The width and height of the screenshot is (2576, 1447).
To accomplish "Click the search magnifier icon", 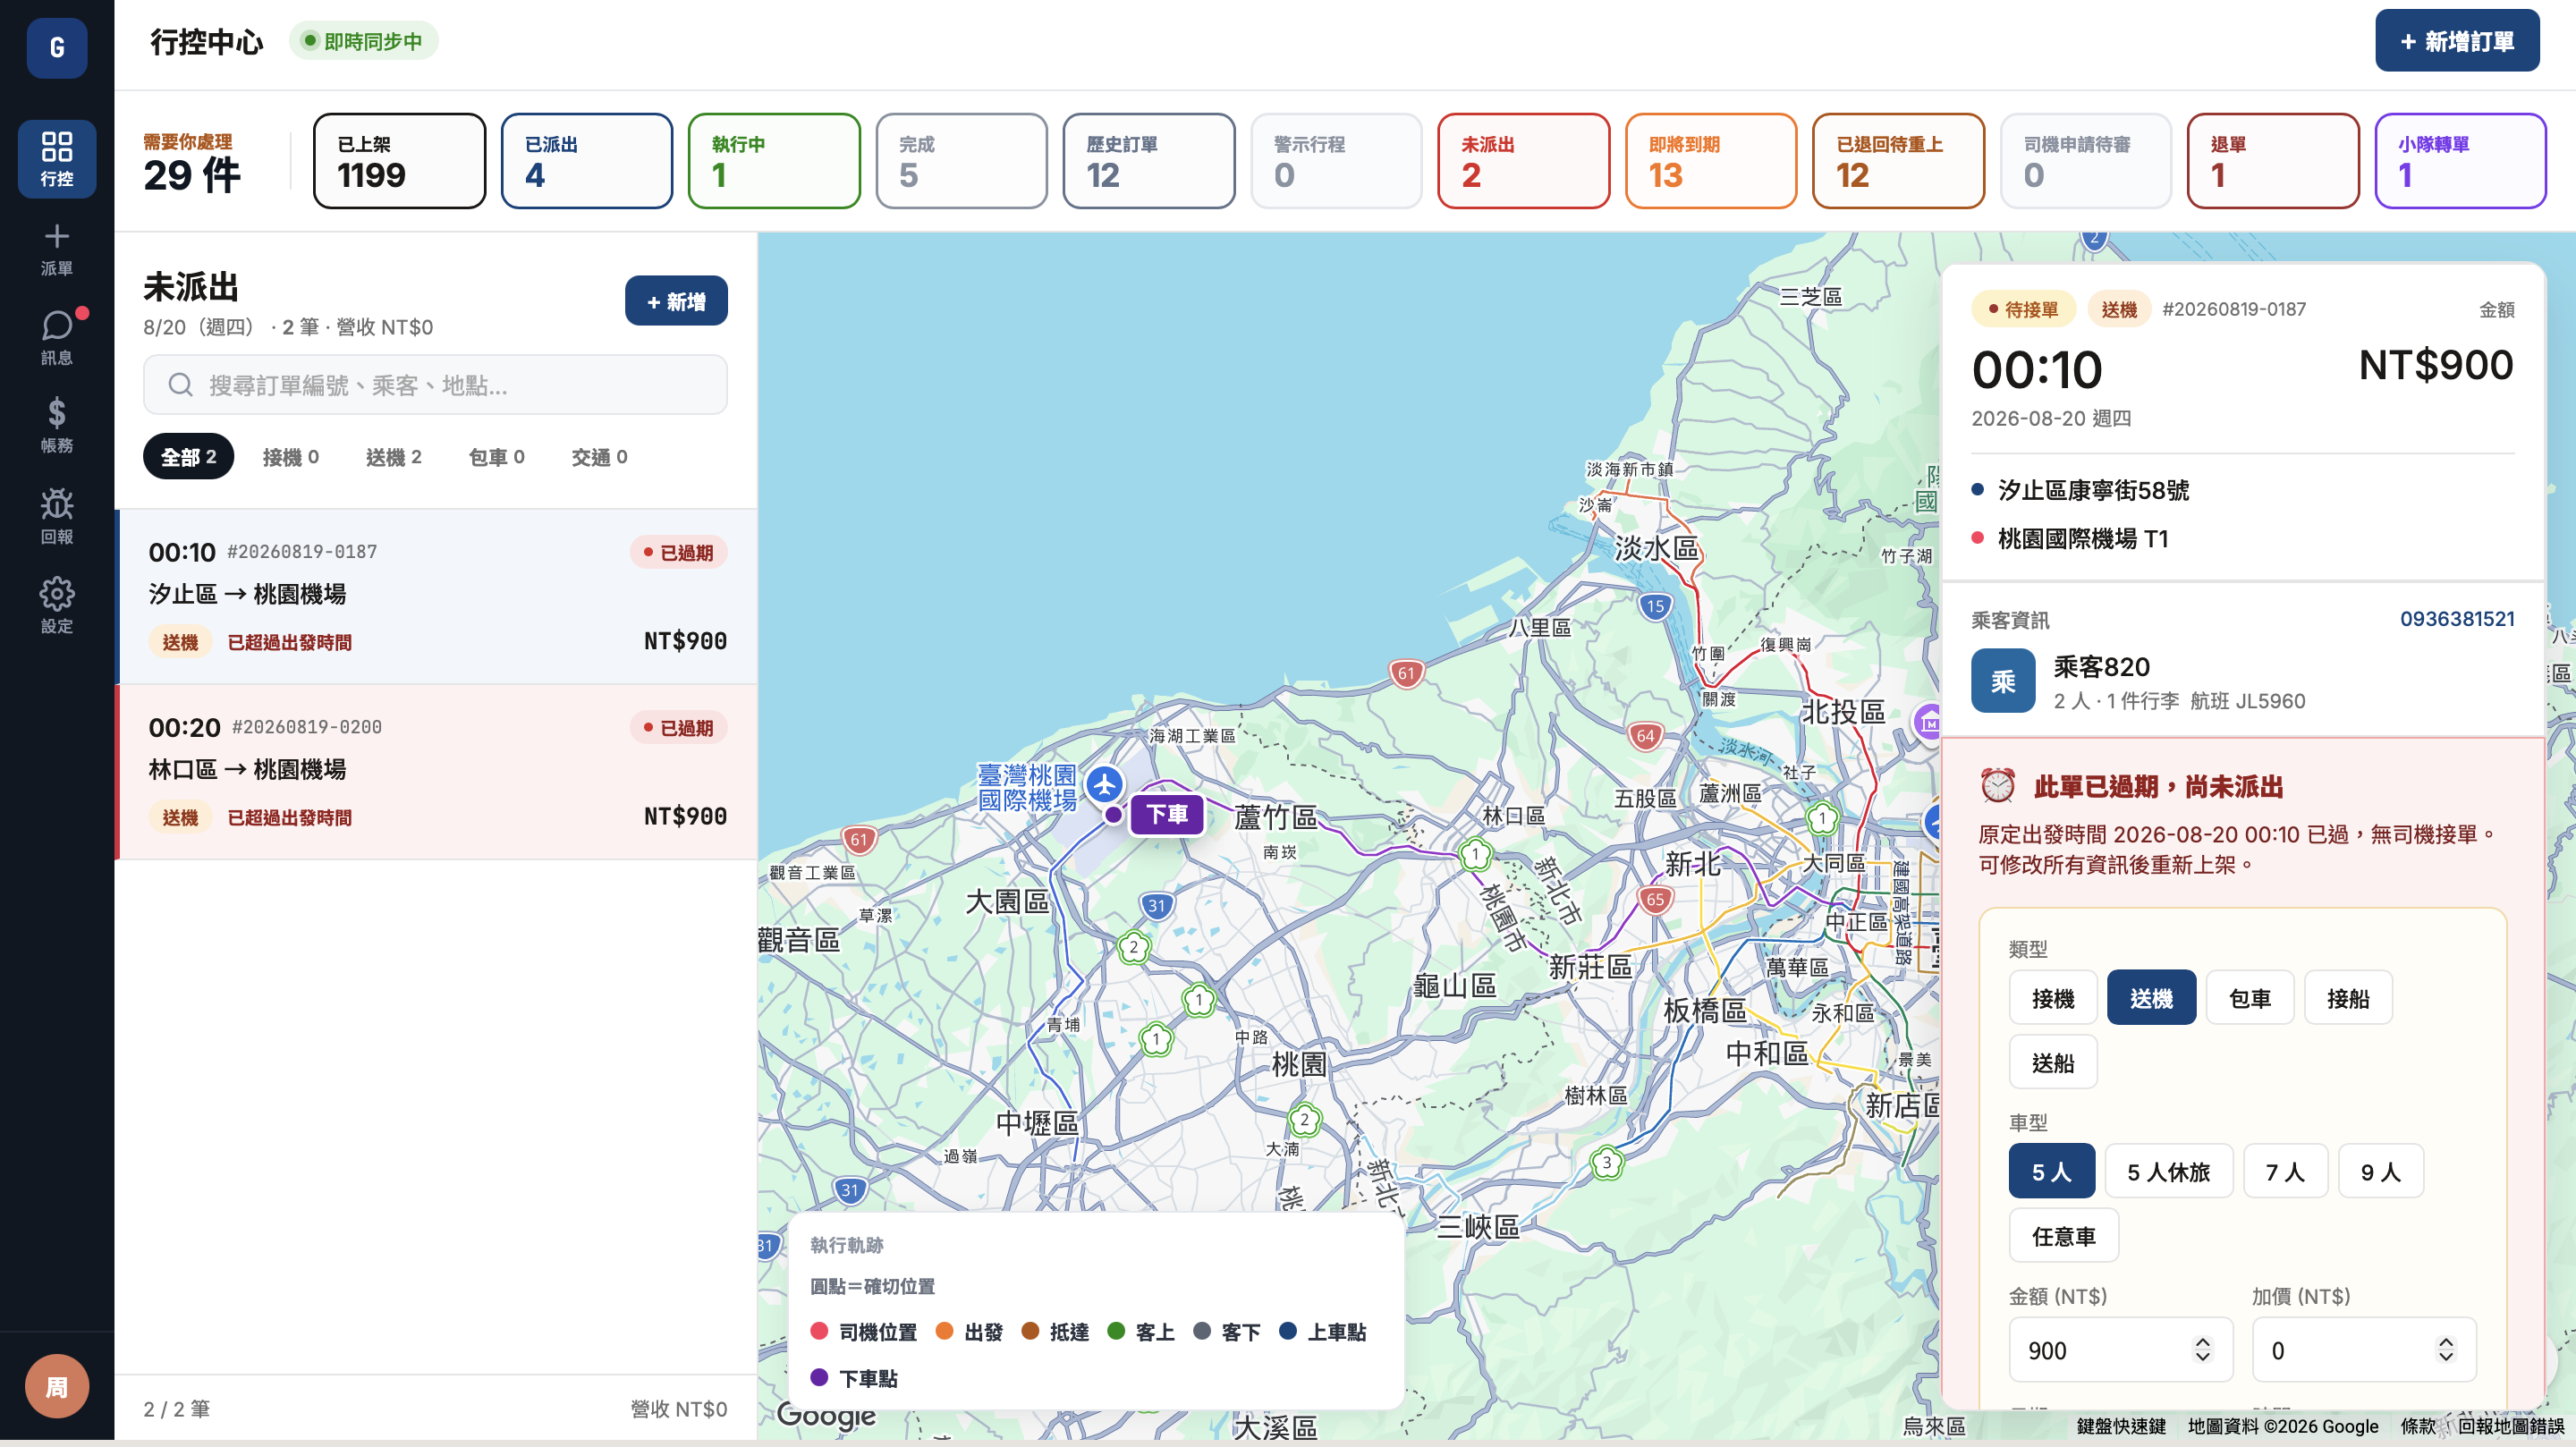I will pos(180,385).
